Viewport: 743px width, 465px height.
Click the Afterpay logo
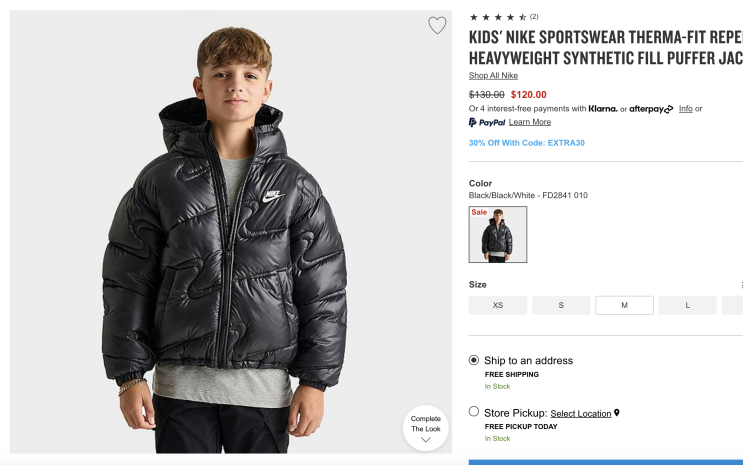(x=651, y=109)
